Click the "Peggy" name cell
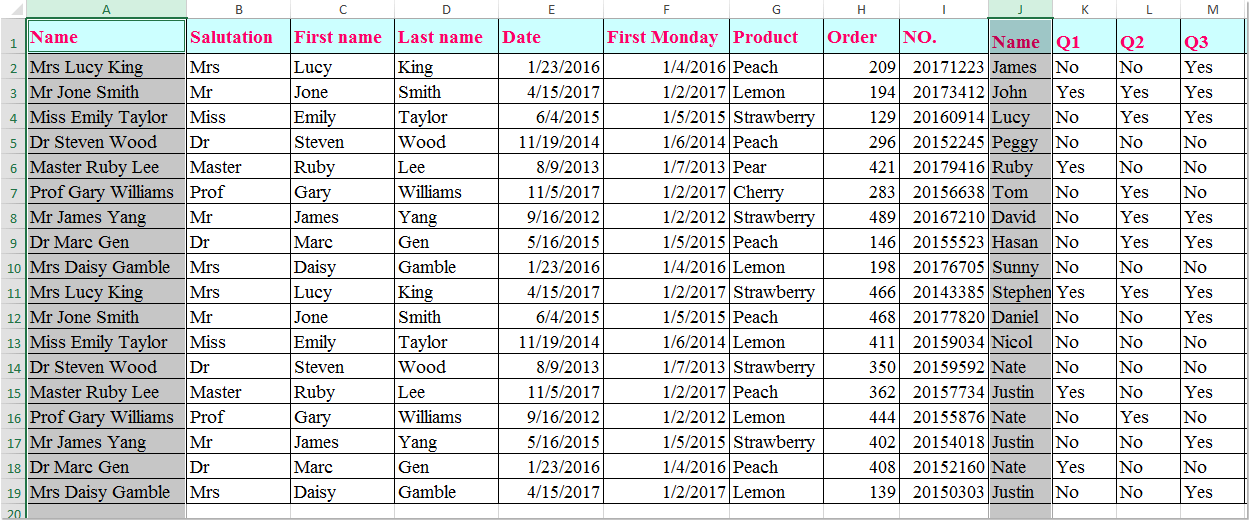This screenshot has height=520, width=1249. pyautogui.click(x=1019, y=142)
